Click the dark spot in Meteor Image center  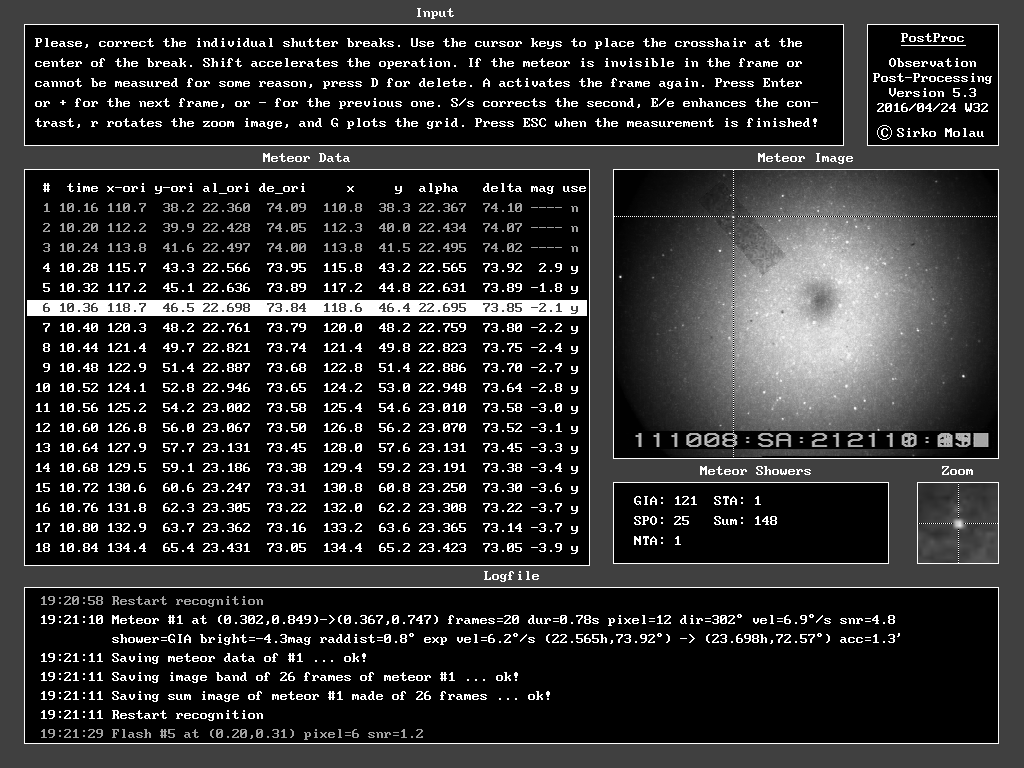tap(821, 297)
